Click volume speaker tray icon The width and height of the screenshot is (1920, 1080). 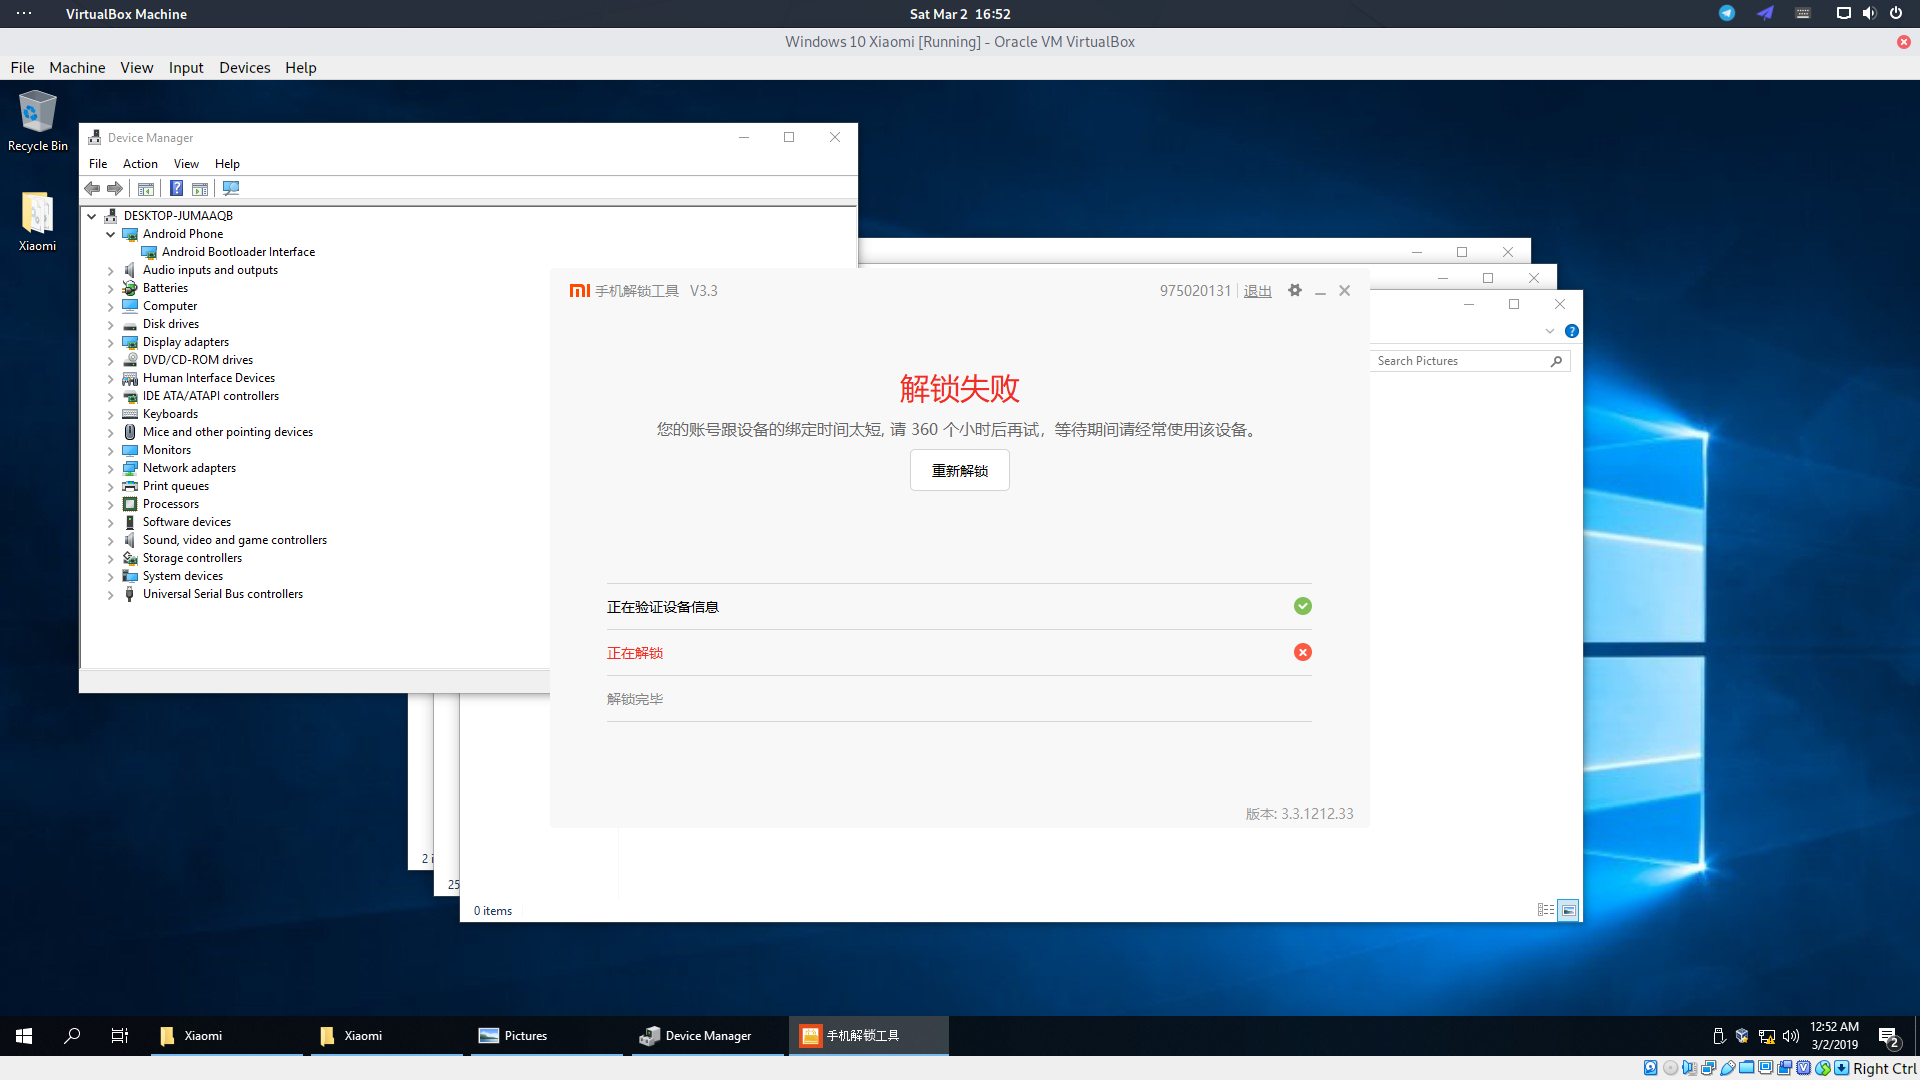(x=1791, y=1036)
